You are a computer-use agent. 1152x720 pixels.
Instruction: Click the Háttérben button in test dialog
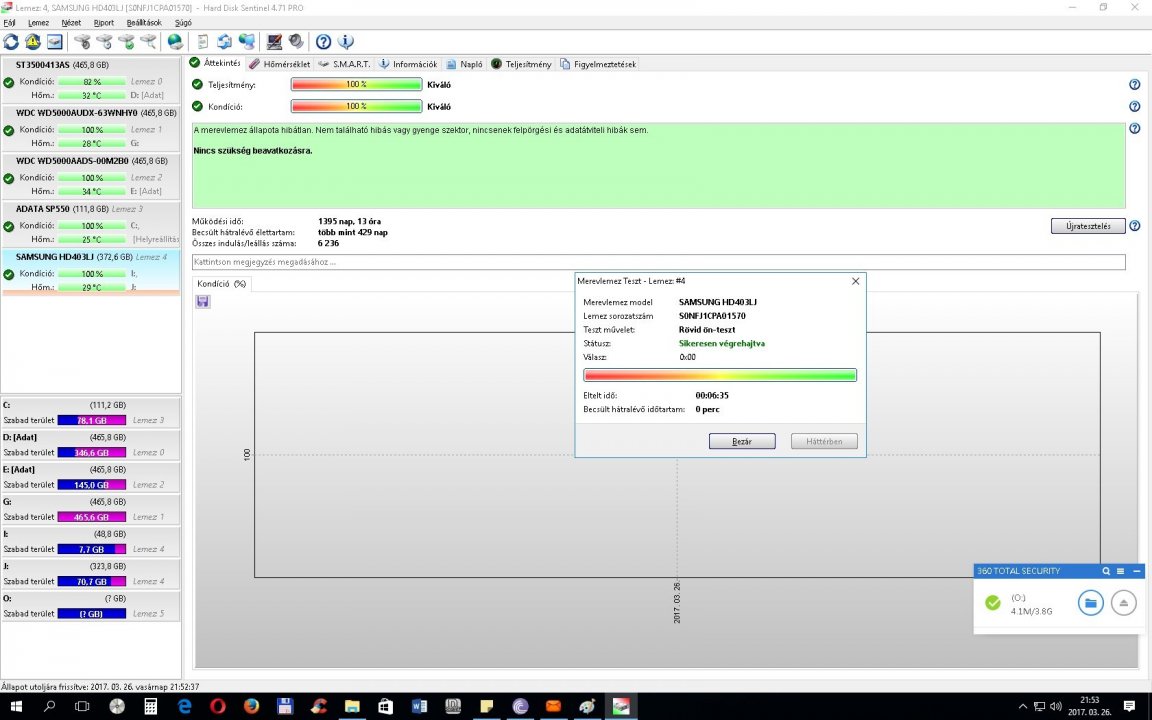[x=824, y=441]
